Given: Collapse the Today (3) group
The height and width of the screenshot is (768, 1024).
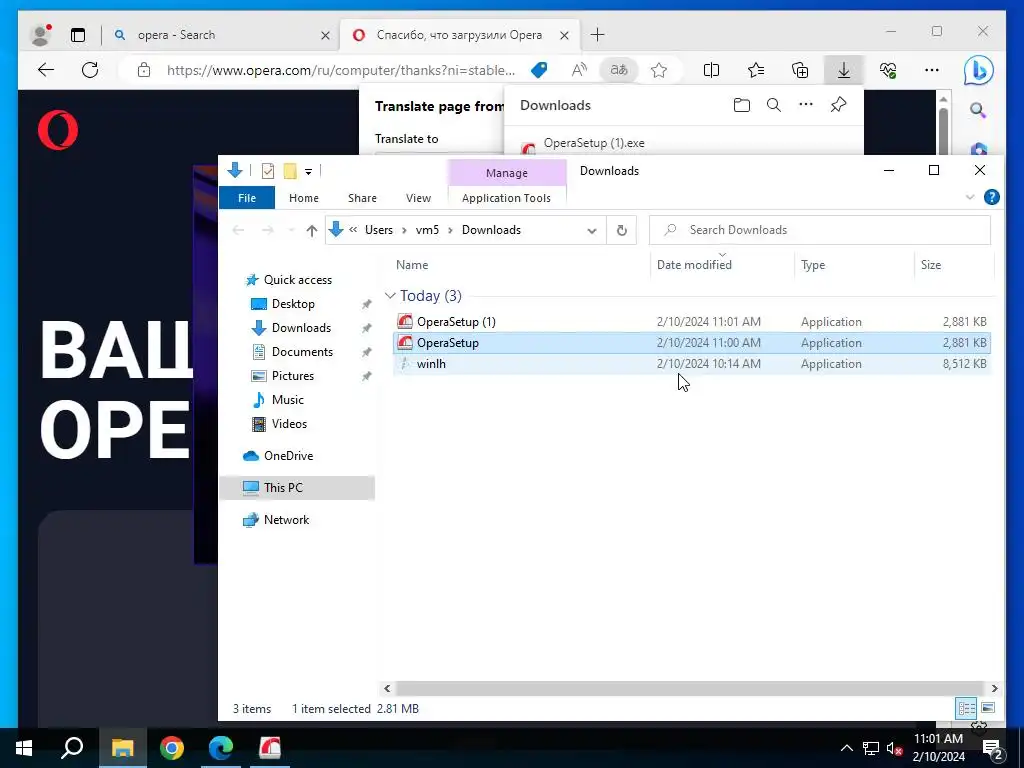Looking at the screenshot, I should [390, 296].
